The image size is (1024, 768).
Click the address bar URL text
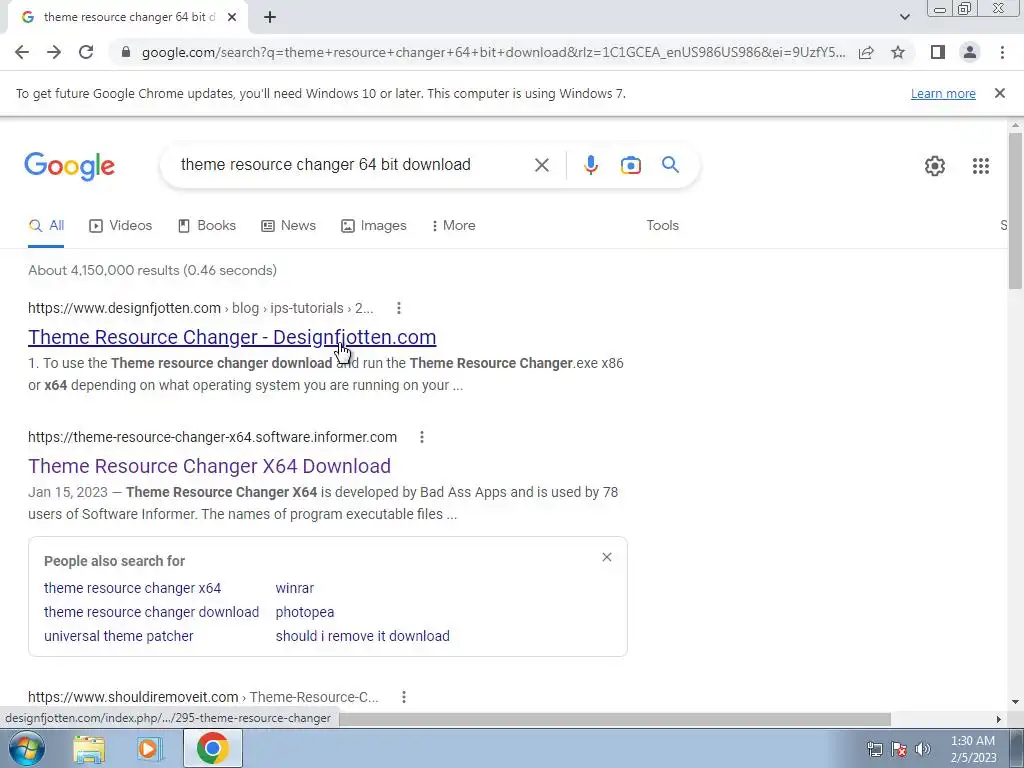pyautogui.click(x=493, y=52)
